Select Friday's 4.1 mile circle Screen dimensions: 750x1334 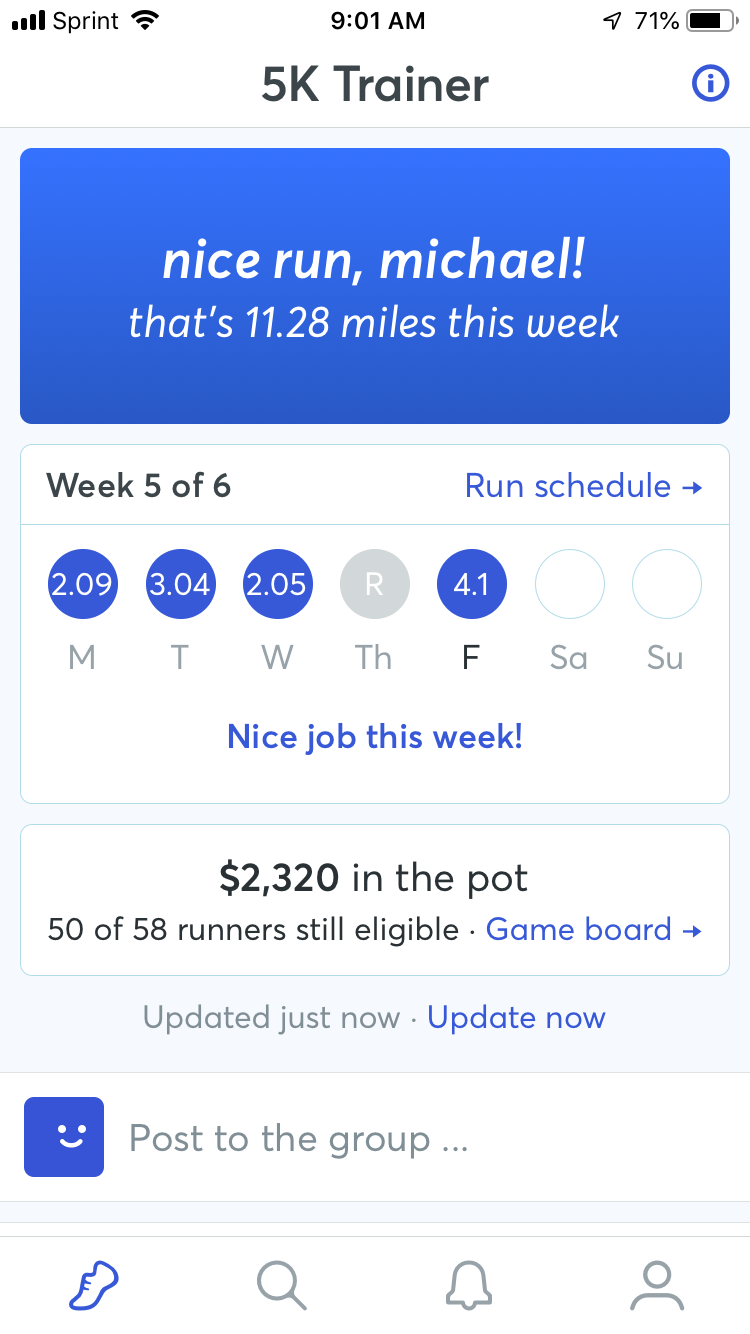[x=471, y=584]
